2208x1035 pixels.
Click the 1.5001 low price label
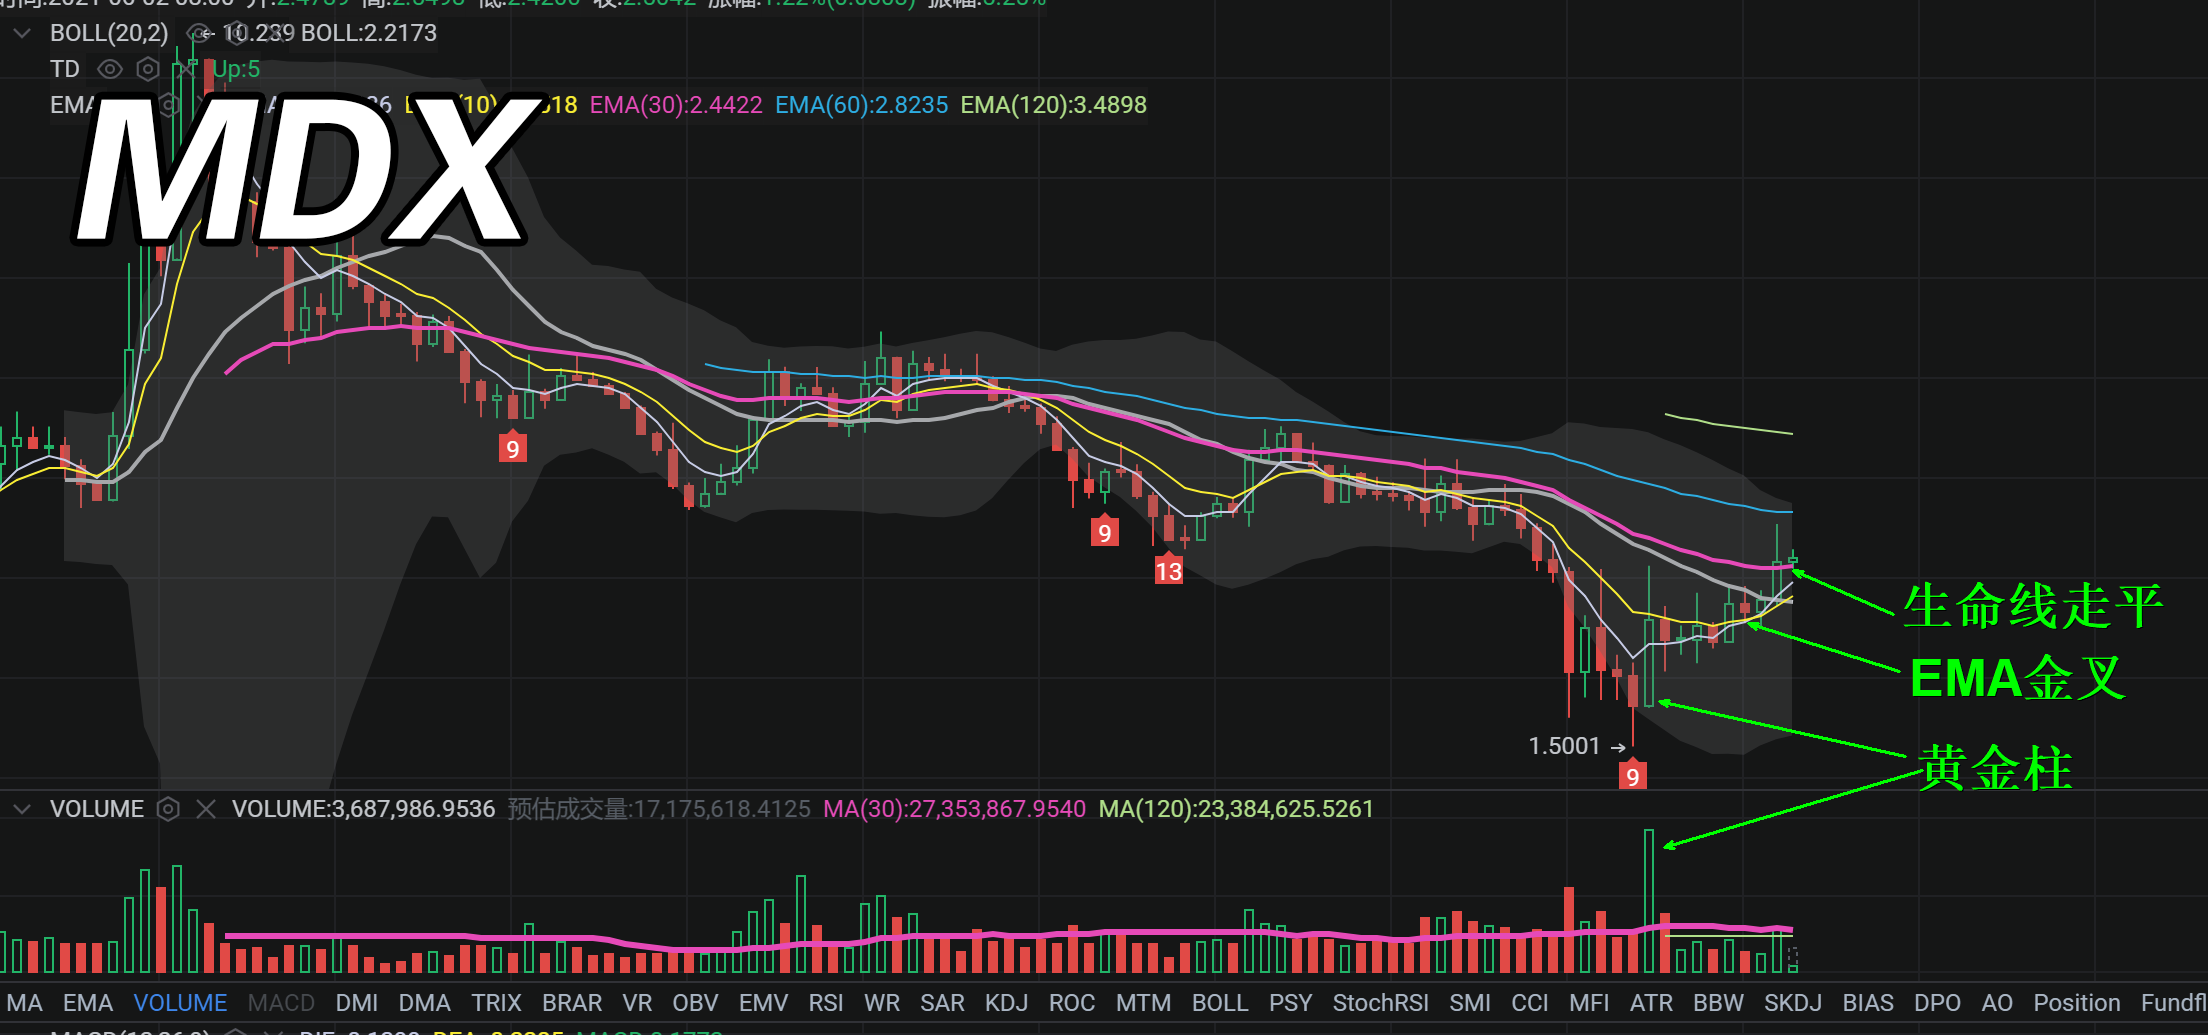pyautogui.click(x=1565, y=746)
